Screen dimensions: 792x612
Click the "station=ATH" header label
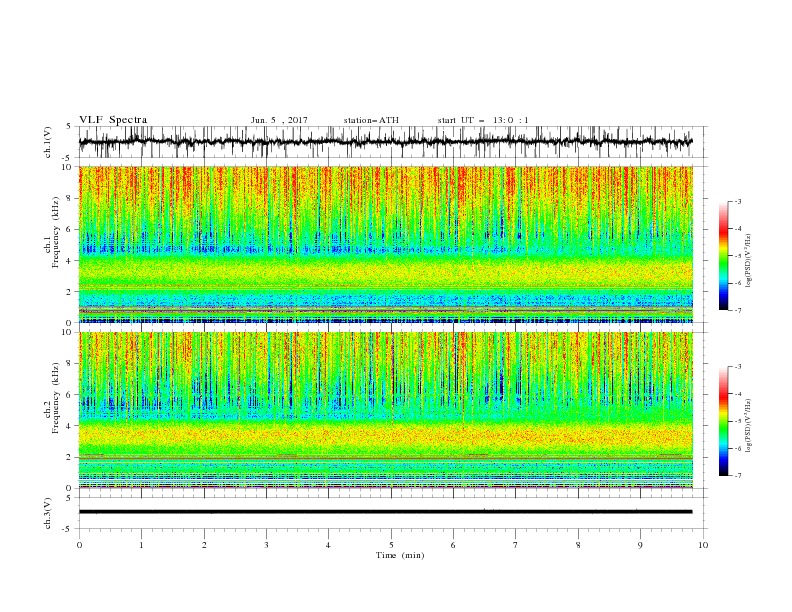click(x=371, y=120)
